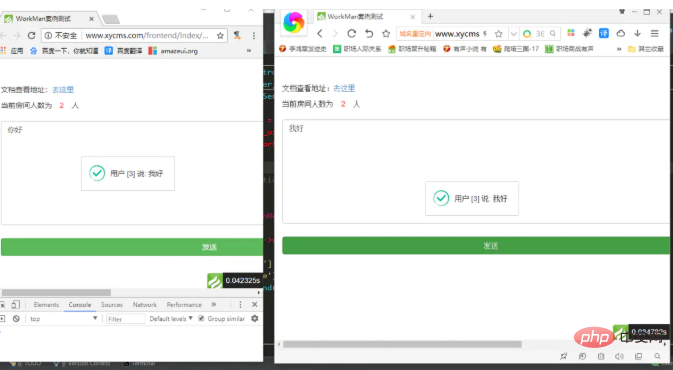Click the 去这里 link in right window
This screenshot has width=673, height=370.
click(x=344, y=88)
